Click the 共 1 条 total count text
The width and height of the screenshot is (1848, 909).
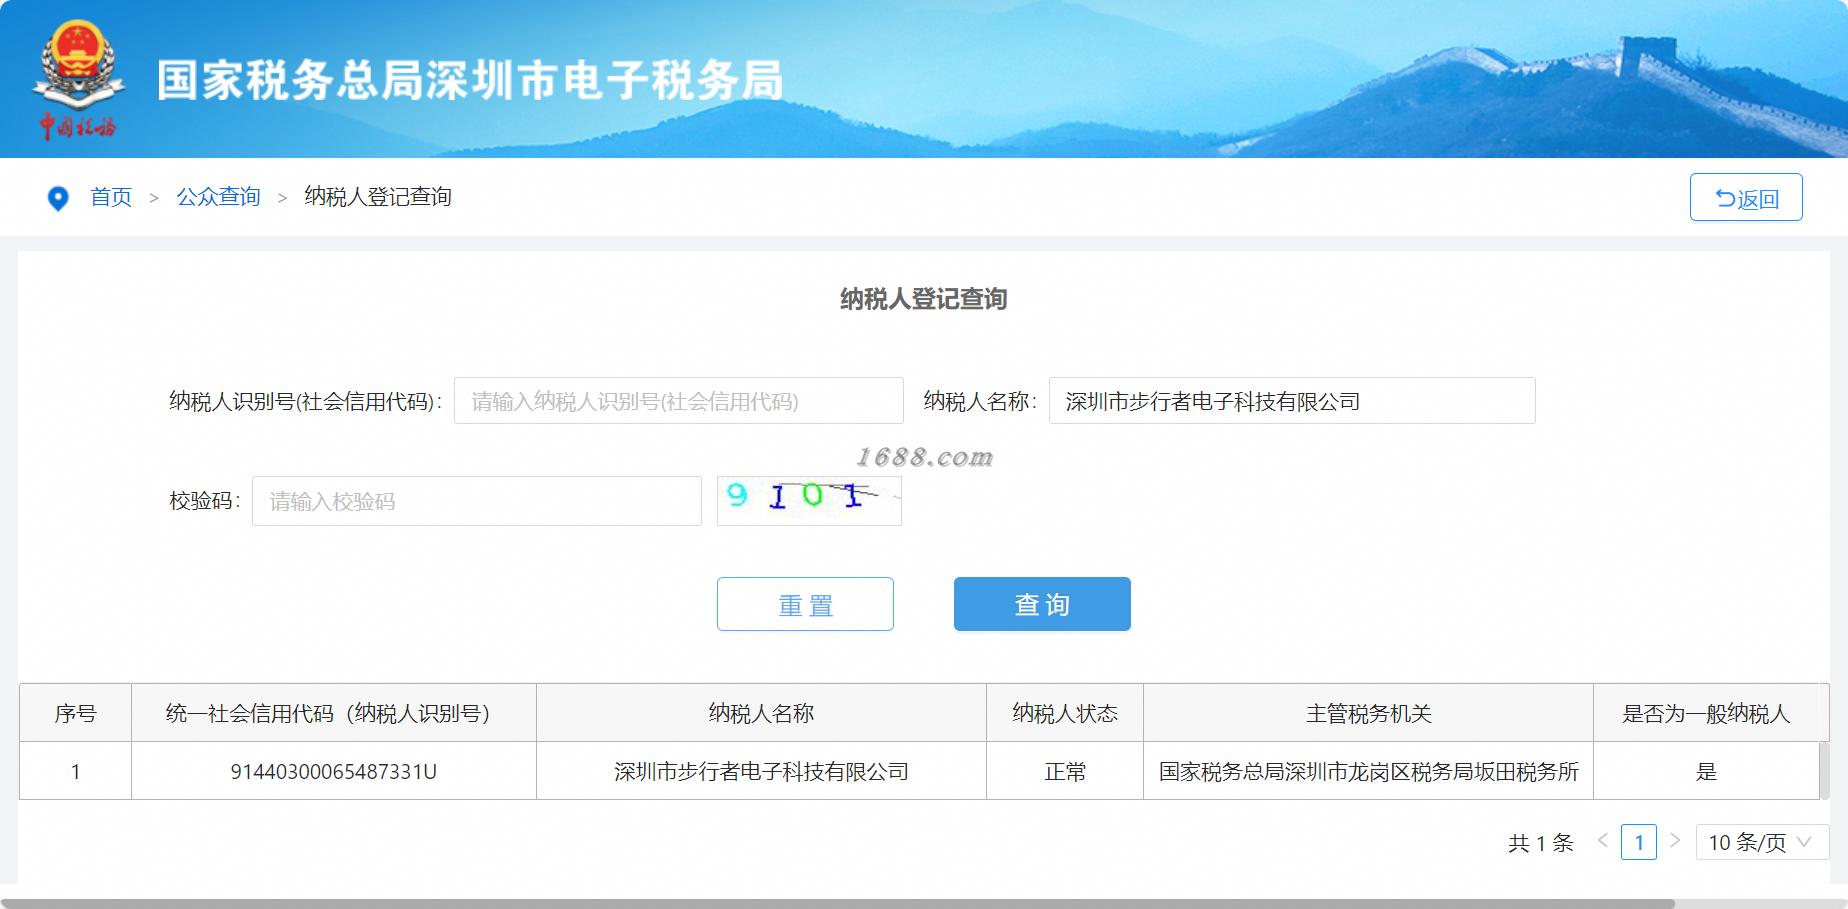click(x=1540, y=843)
